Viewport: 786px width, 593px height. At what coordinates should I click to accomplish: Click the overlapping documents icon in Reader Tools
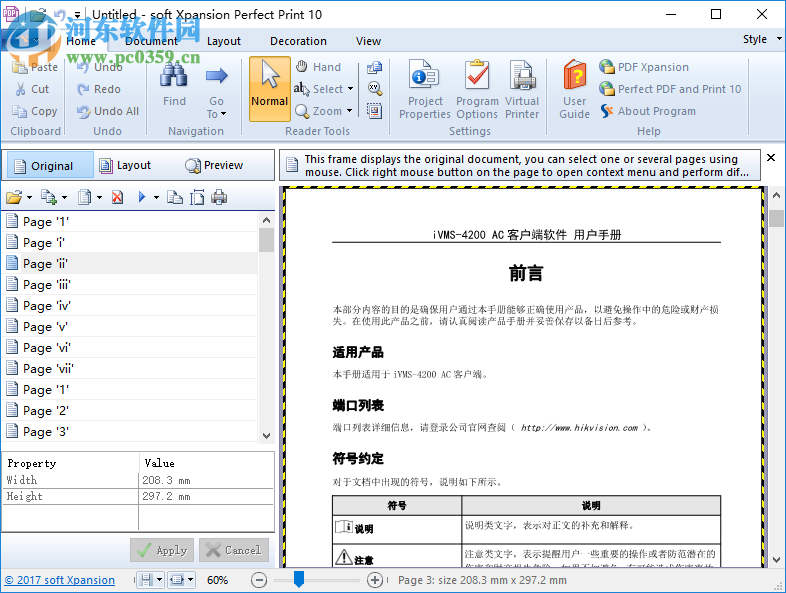[374, 67]
